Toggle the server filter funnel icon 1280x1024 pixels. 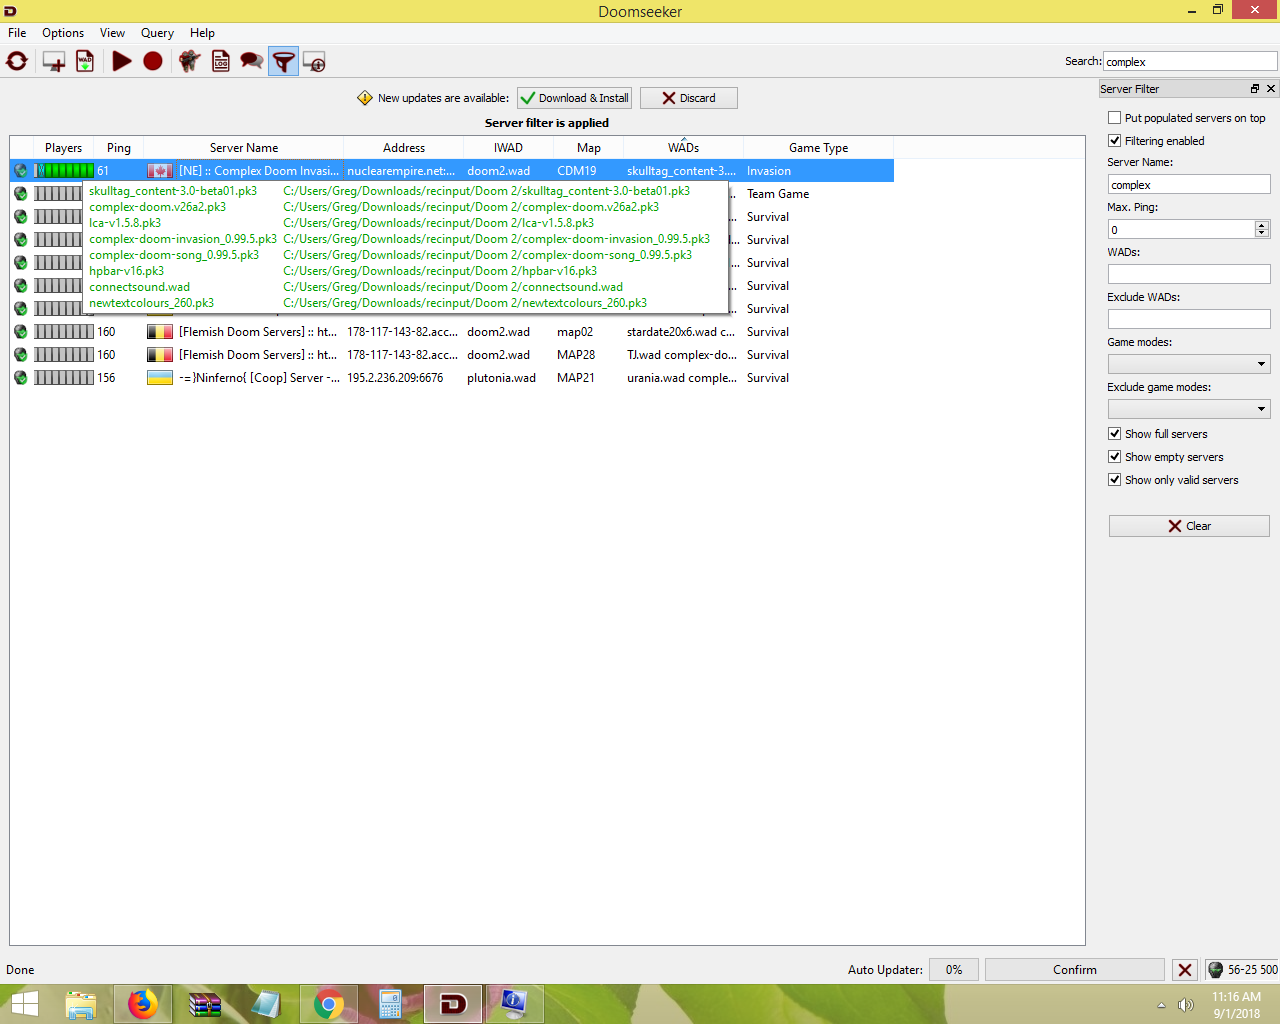point(284,62)
